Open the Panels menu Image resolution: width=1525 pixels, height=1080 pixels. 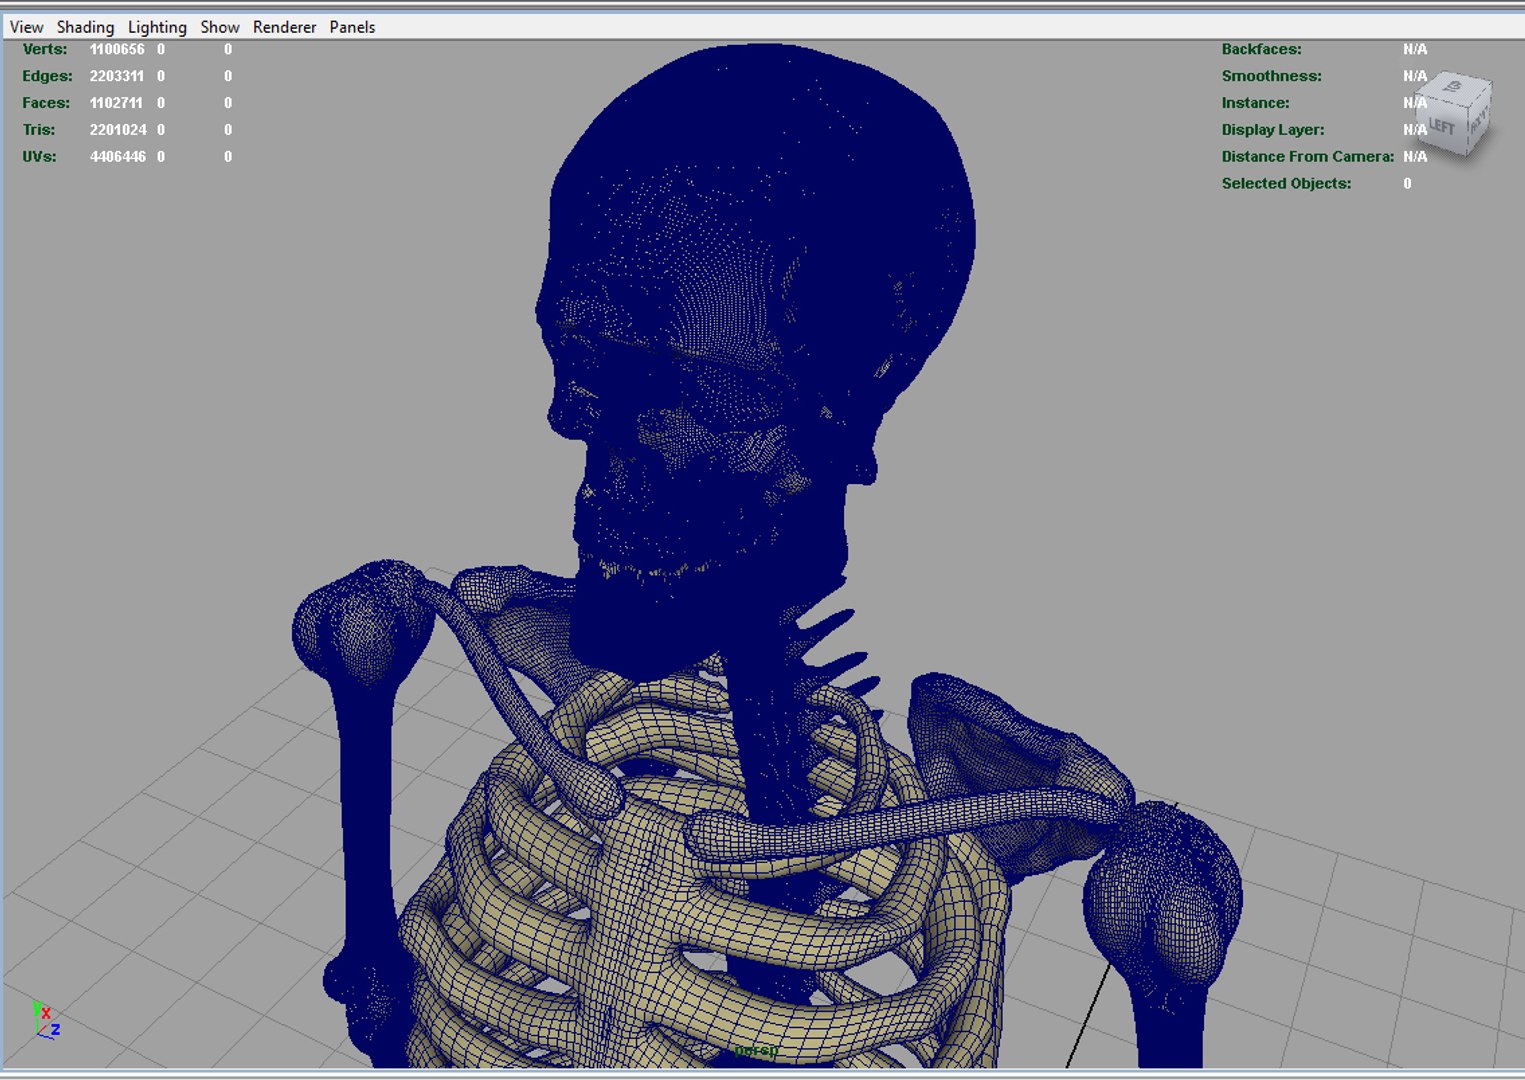352,27
